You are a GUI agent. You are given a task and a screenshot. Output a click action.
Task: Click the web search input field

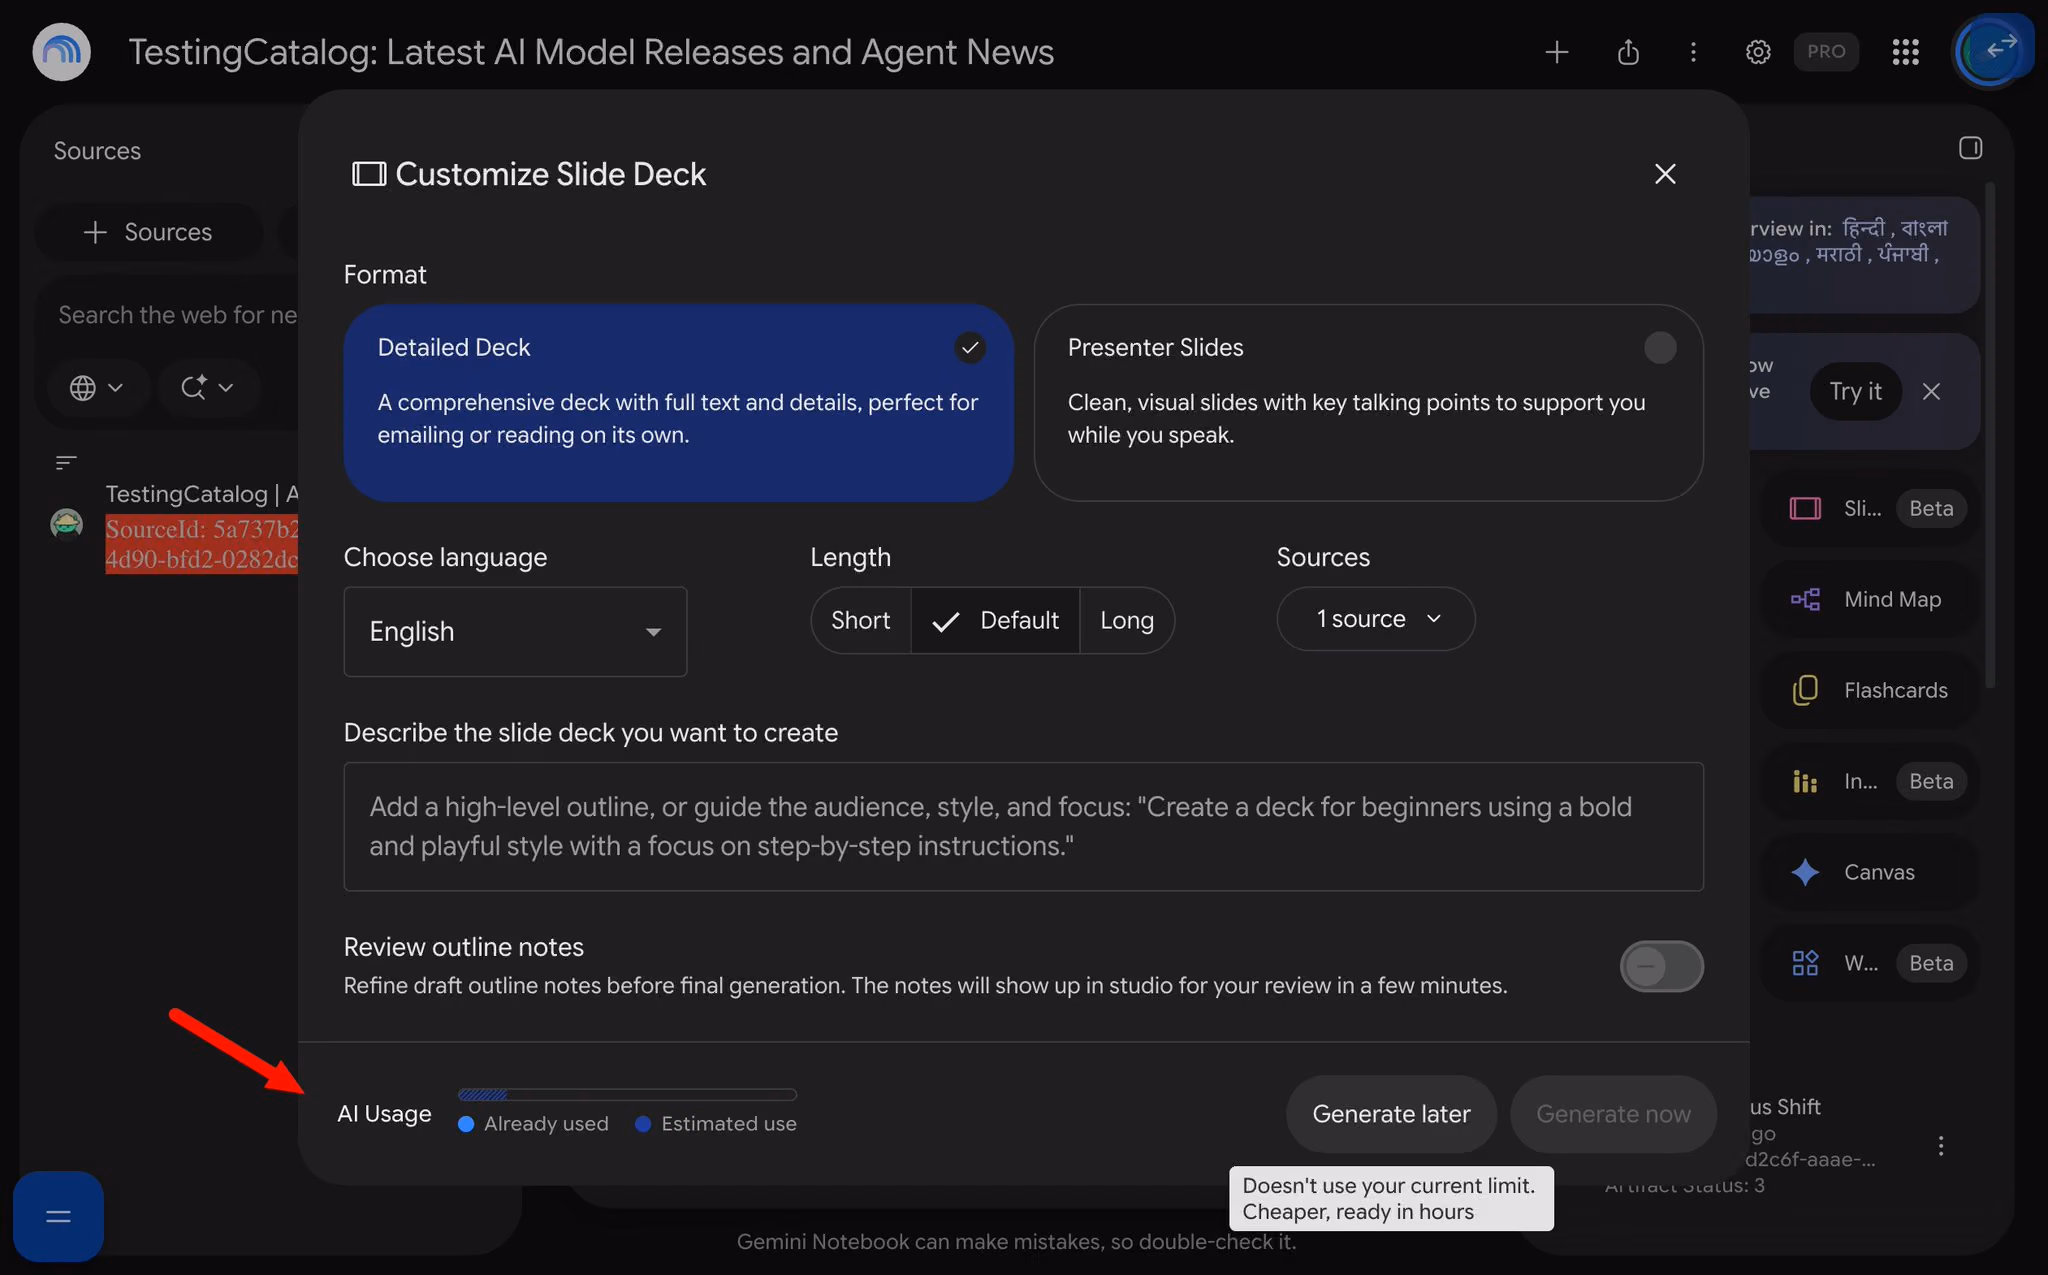pyautogui.click(x=176, y=315)
